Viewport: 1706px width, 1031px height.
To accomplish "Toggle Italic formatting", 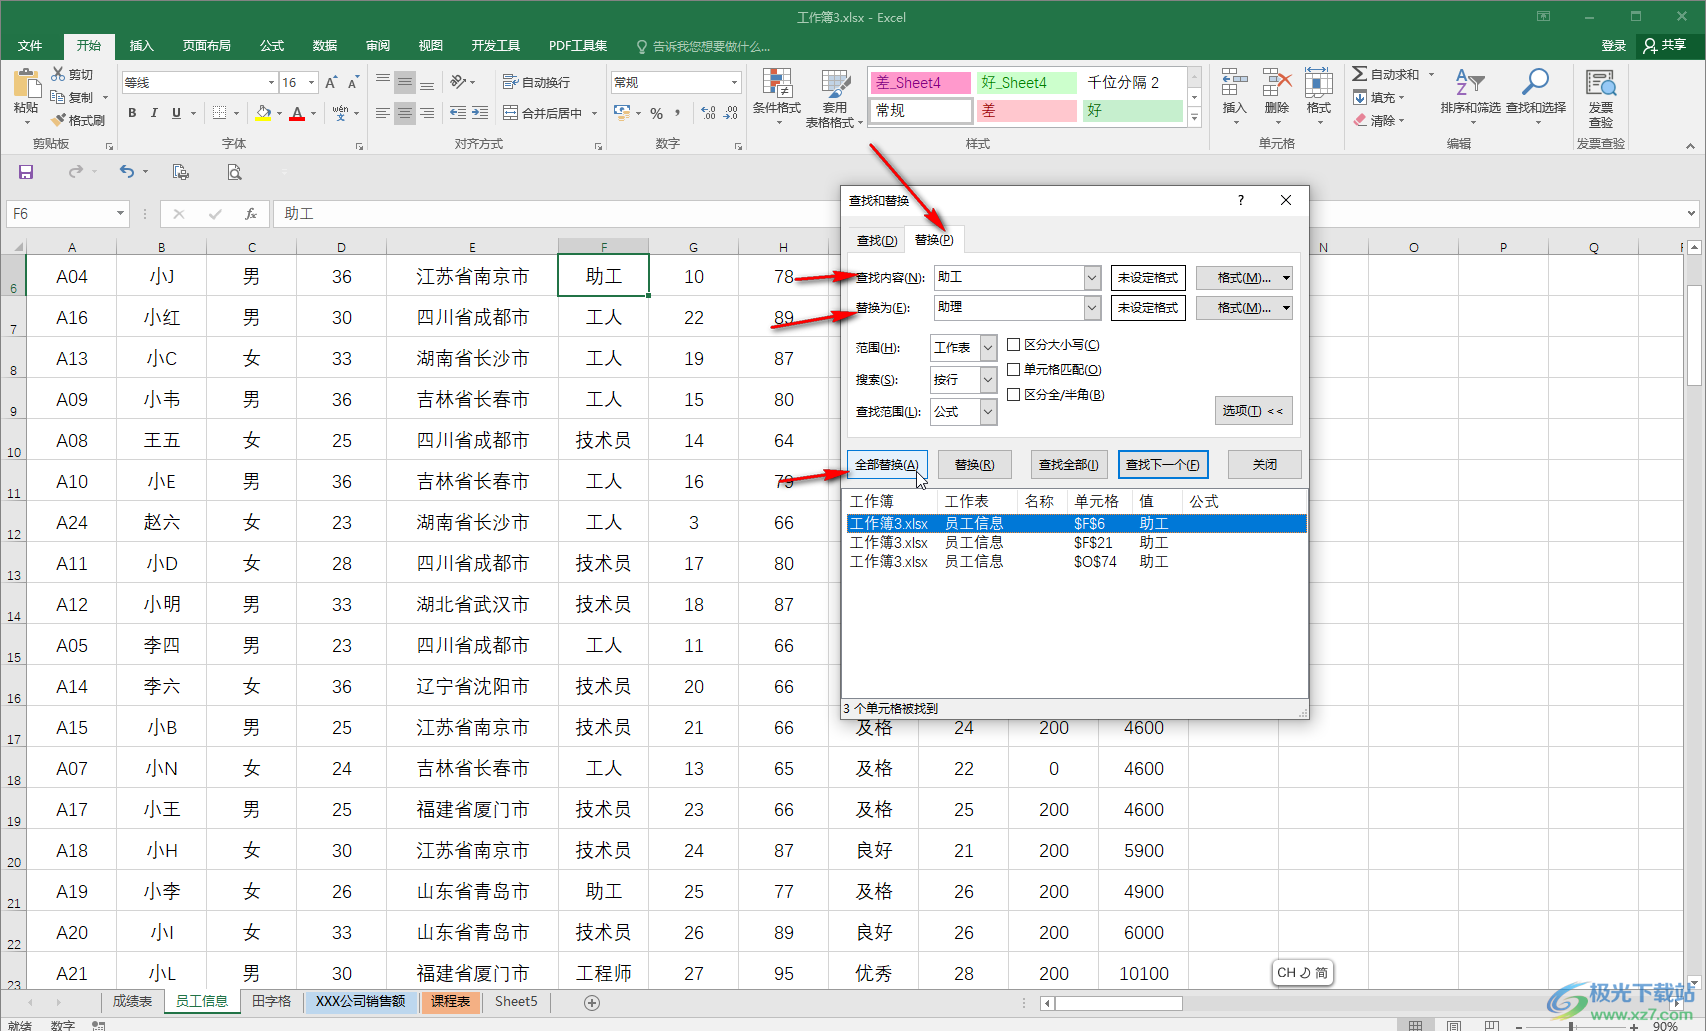I will point(154,113).
